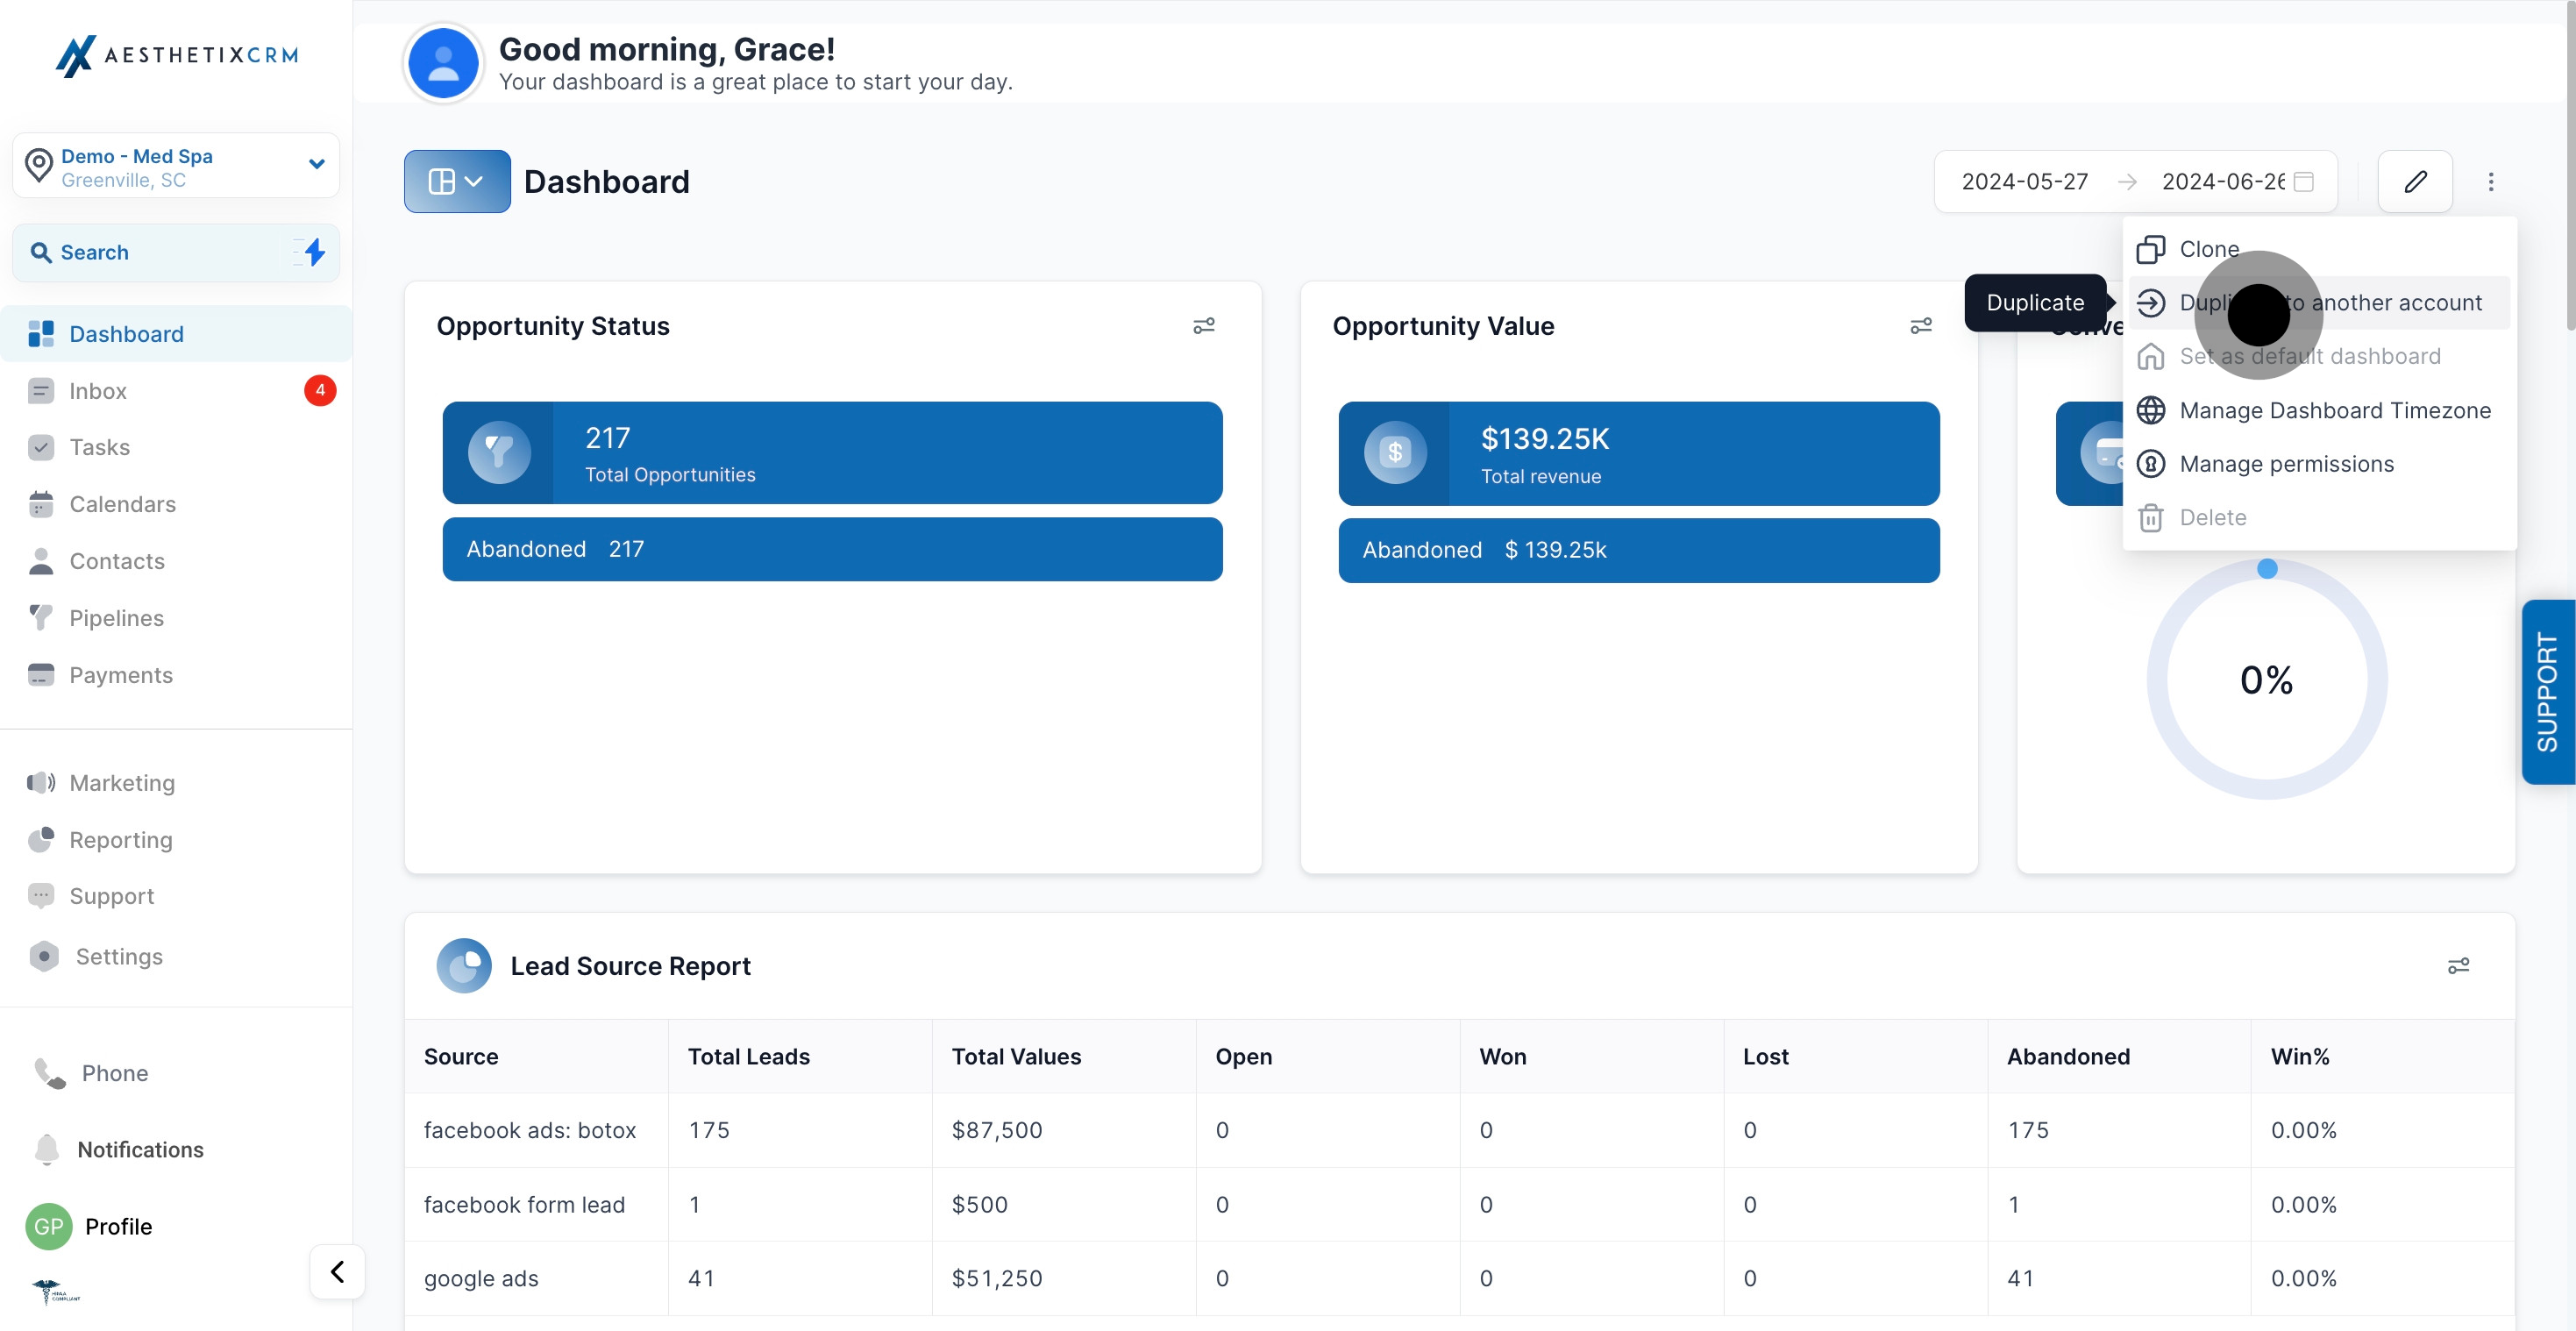This screenshot has height=1331, width=2576.
Task: Choose Manage permissions in the menu
Action: point(2285,464)
